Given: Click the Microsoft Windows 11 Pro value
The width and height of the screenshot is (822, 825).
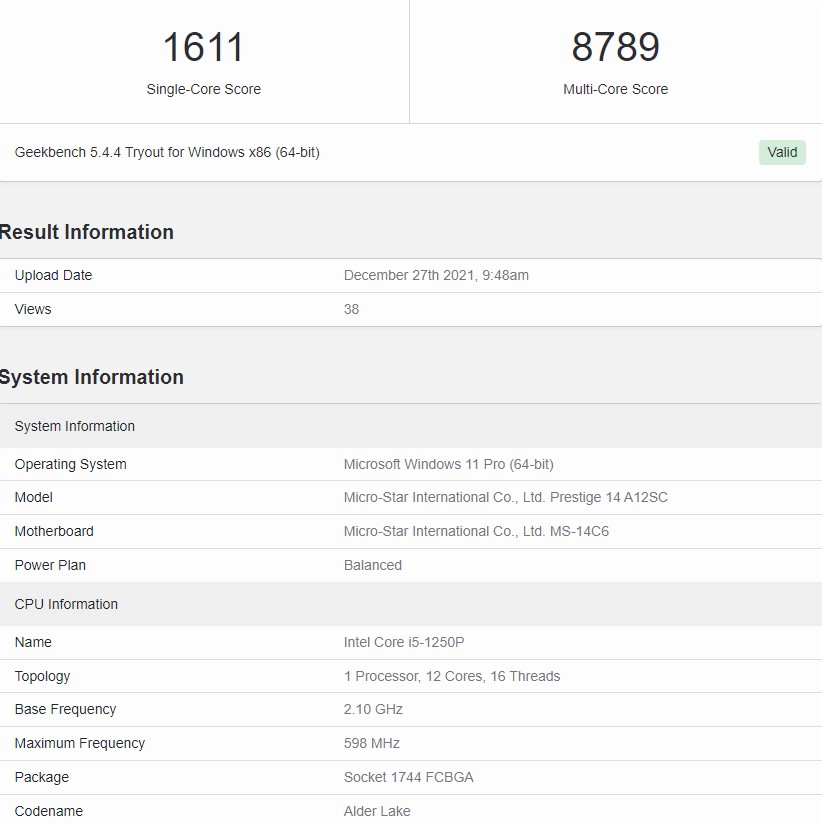Looking at the screenshot, I should (448, 465).
